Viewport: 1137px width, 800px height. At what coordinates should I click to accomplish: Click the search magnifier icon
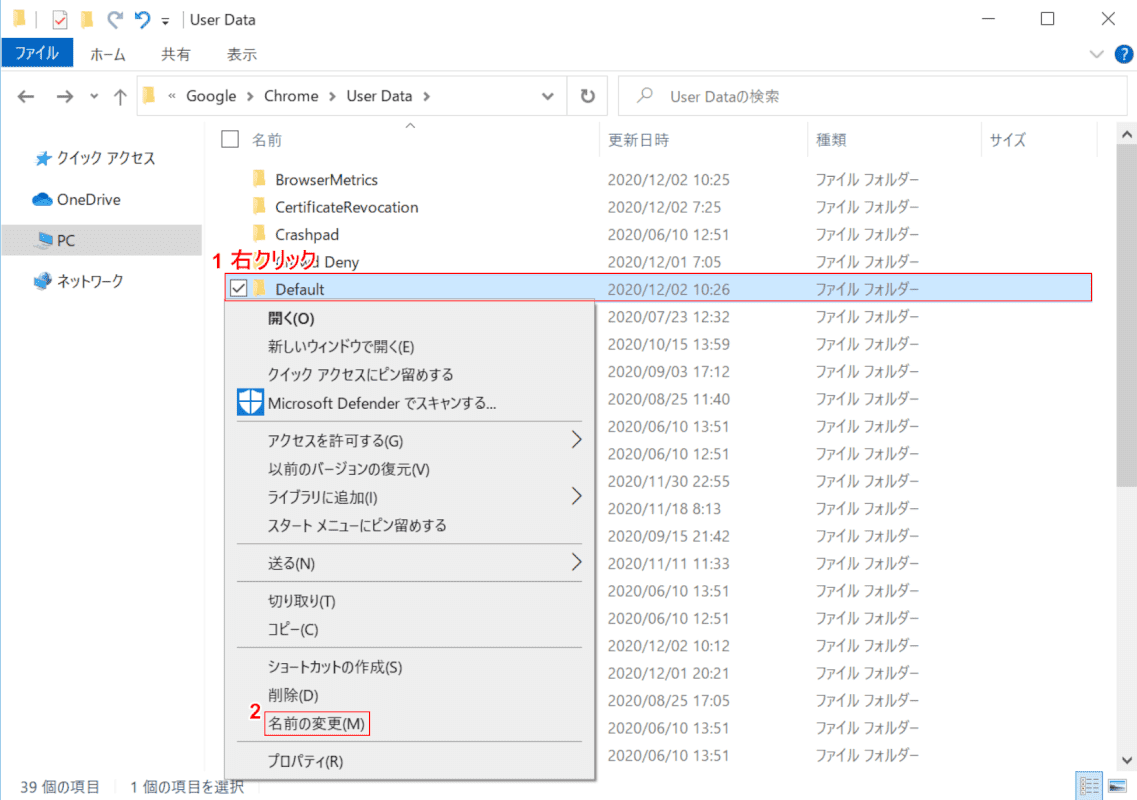pos(645,96)
